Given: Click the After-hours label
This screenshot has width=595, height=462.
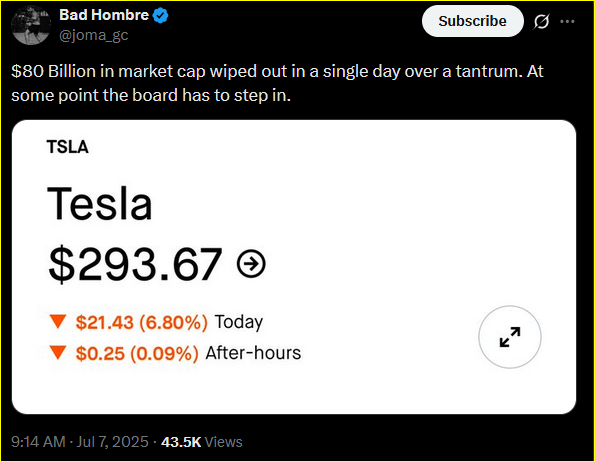Looking at the screenshot, I should (x=253, y=353).
